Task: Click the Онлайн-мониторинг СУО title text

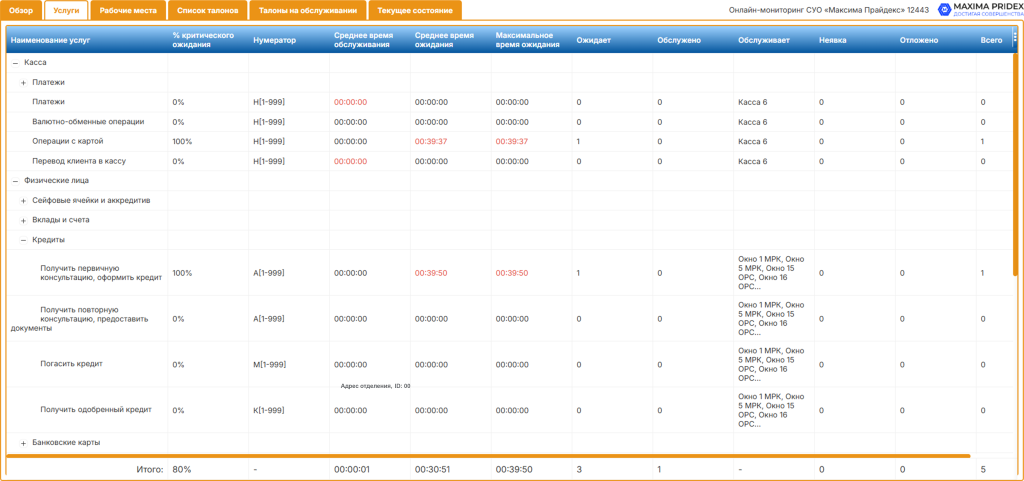Action: pyautogui.click(x=829, y=10)
